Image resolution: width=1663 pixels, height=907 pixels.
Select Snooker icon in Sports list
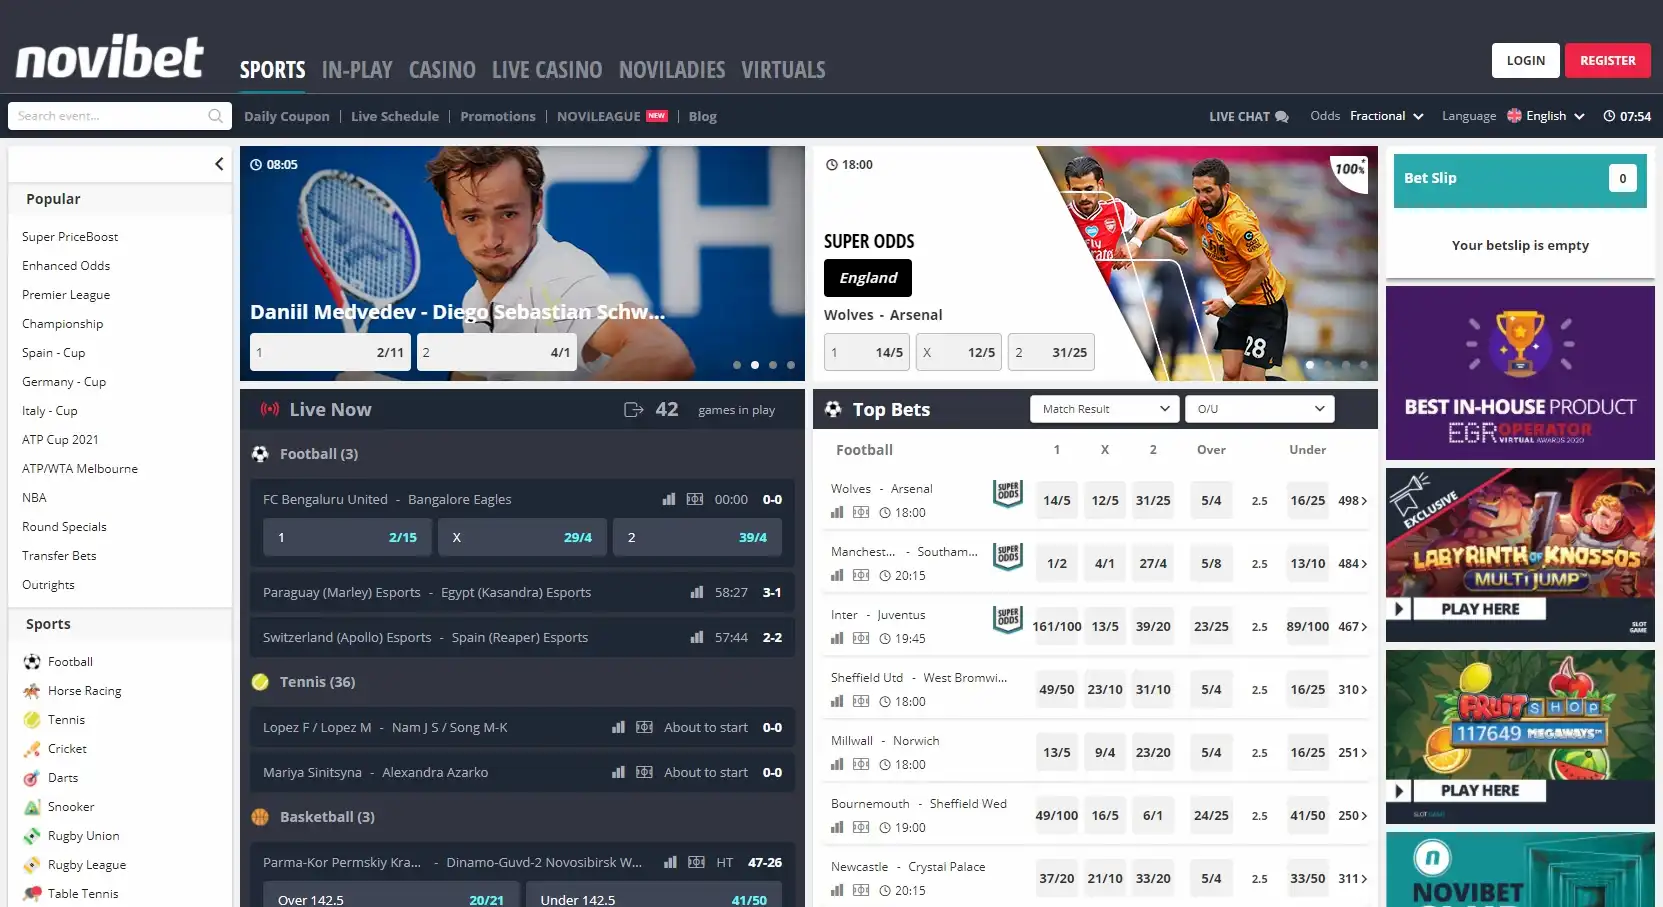click(32, 807)
